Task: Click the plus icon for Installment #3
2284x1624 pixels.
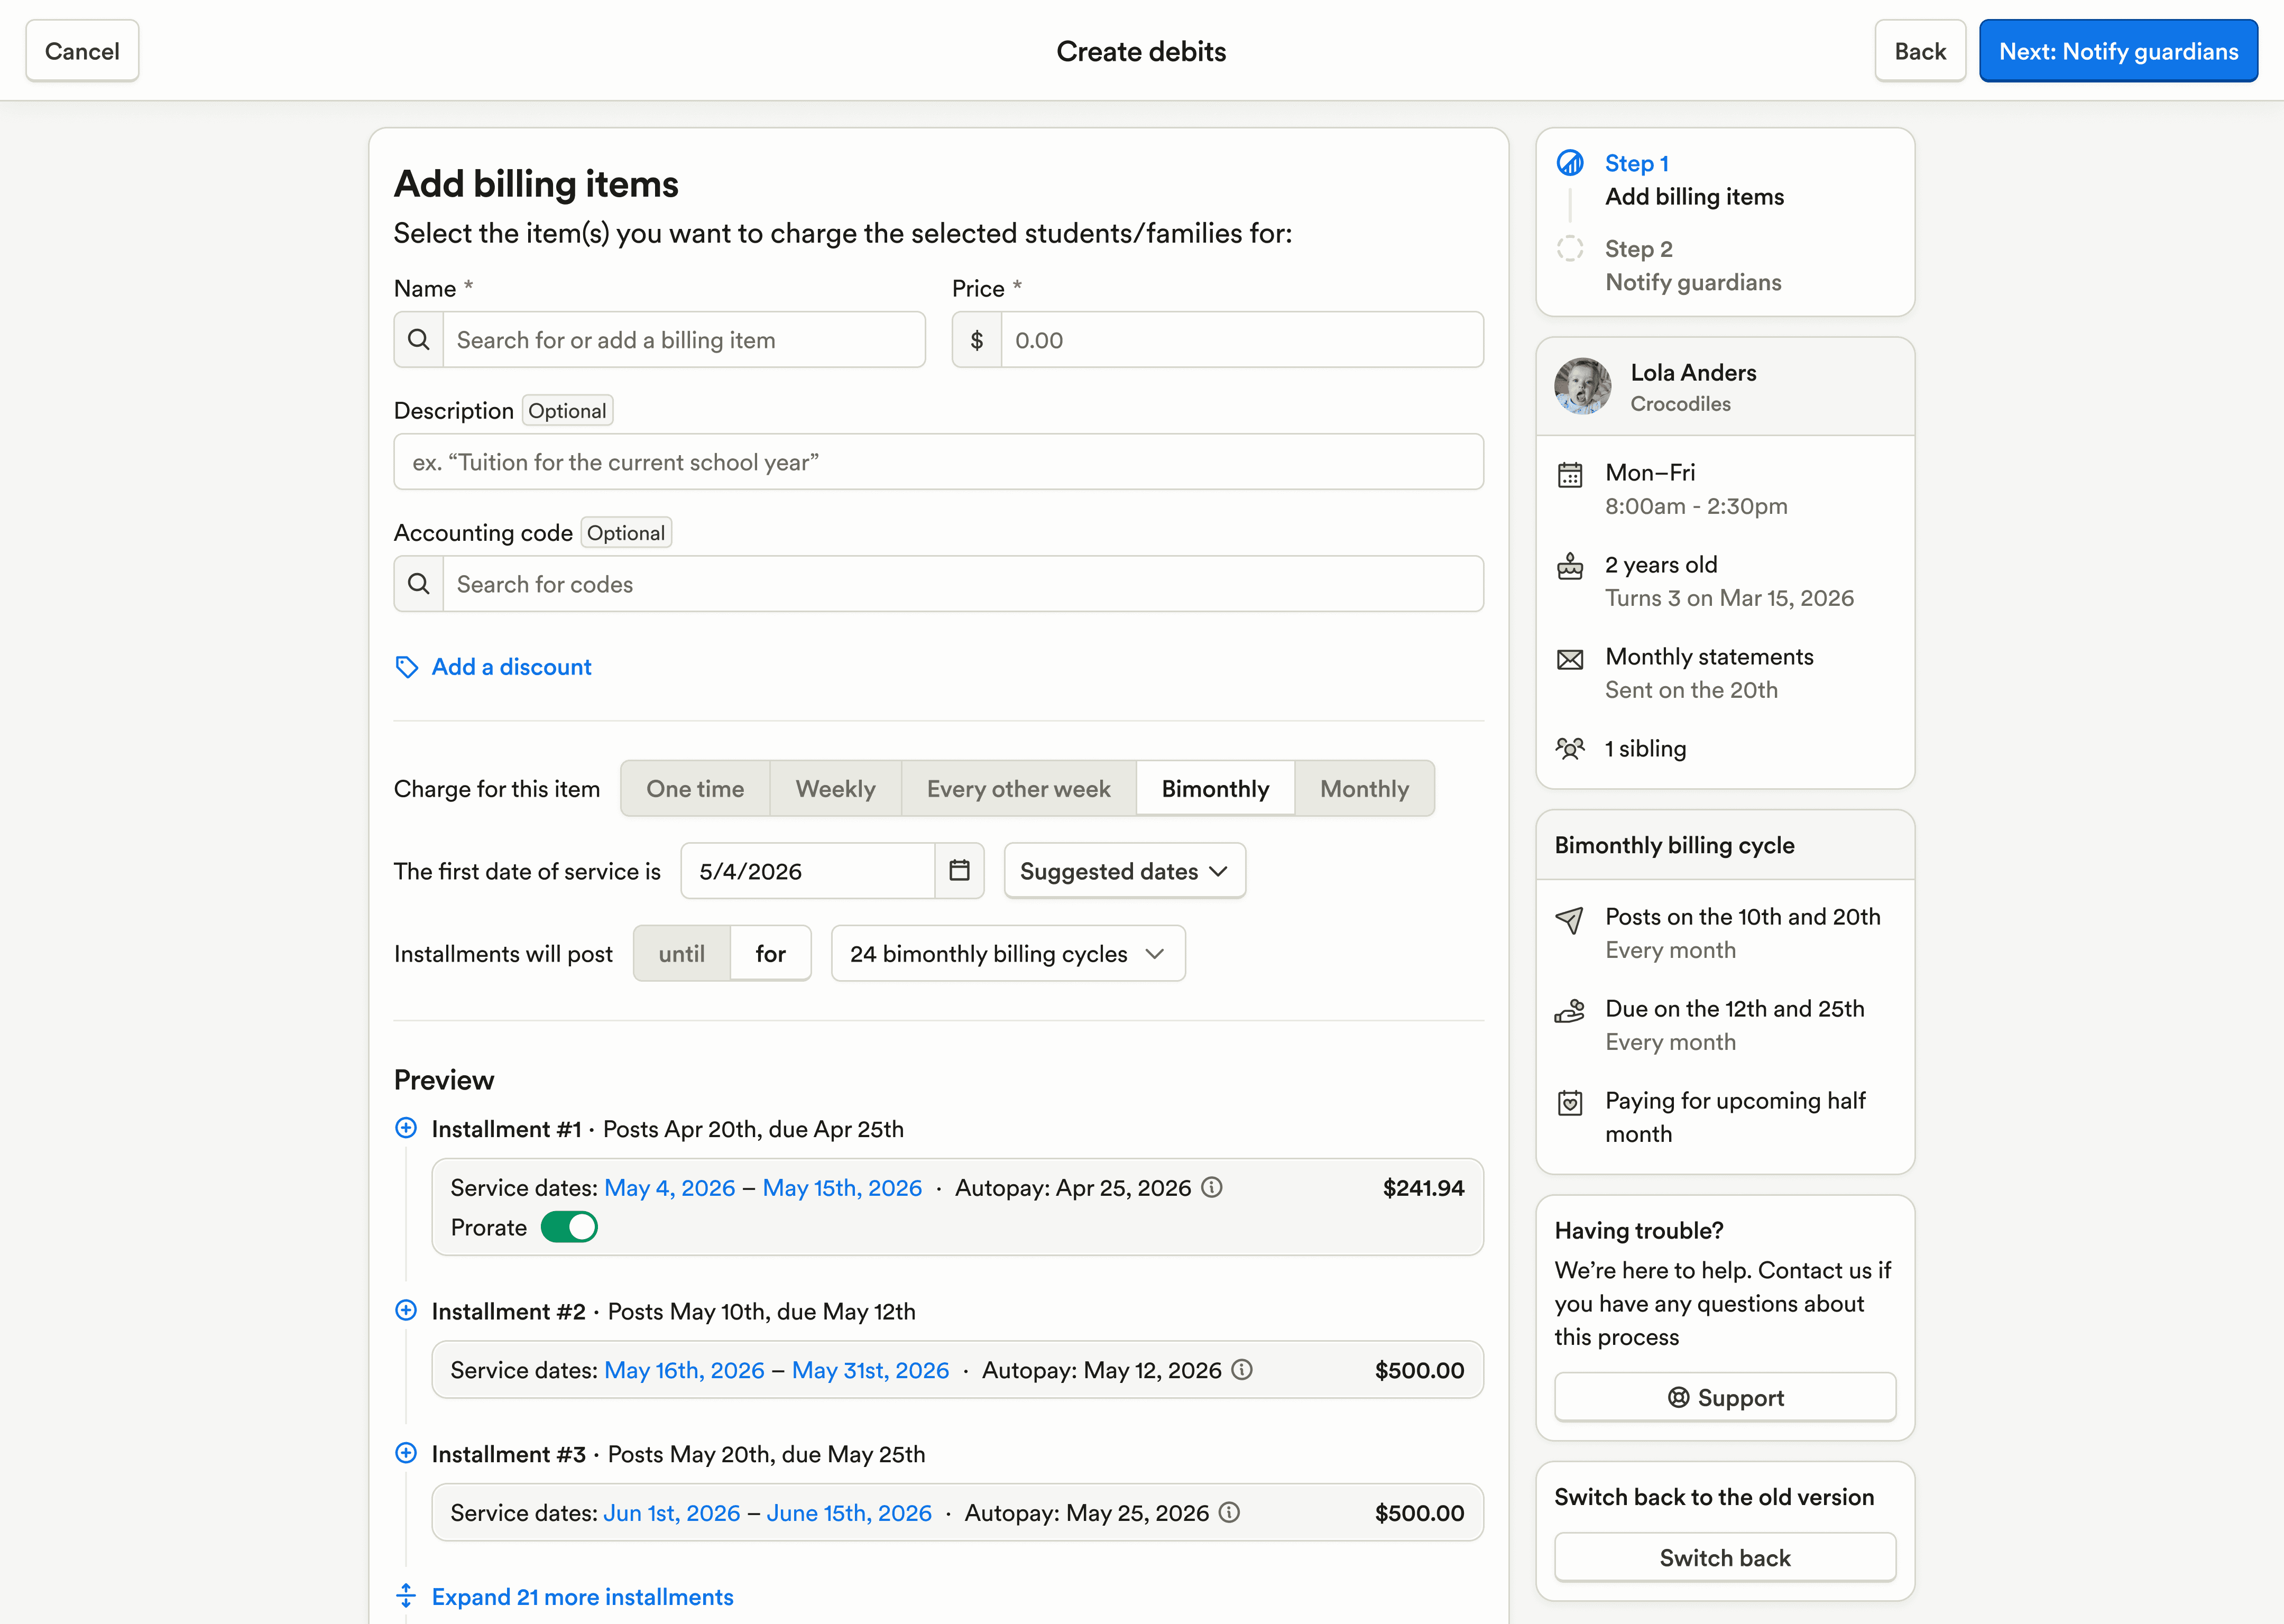Action: tap(406, 1453)
